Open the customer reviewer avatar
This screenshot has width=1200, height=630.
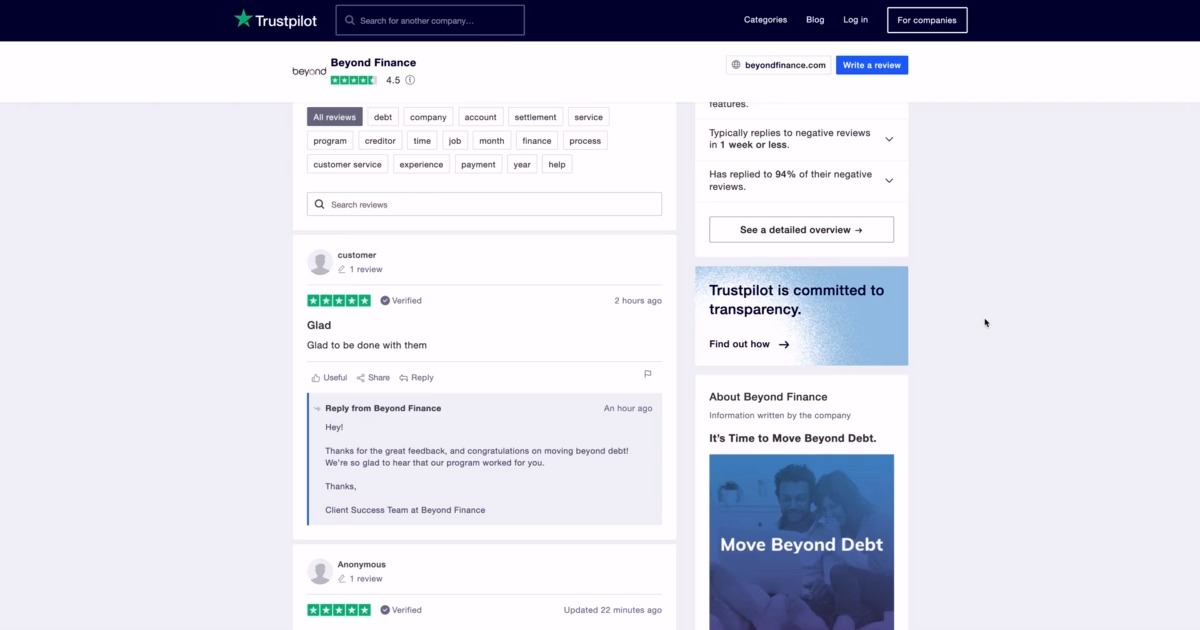pyautogui.click(x=320, y=262)
